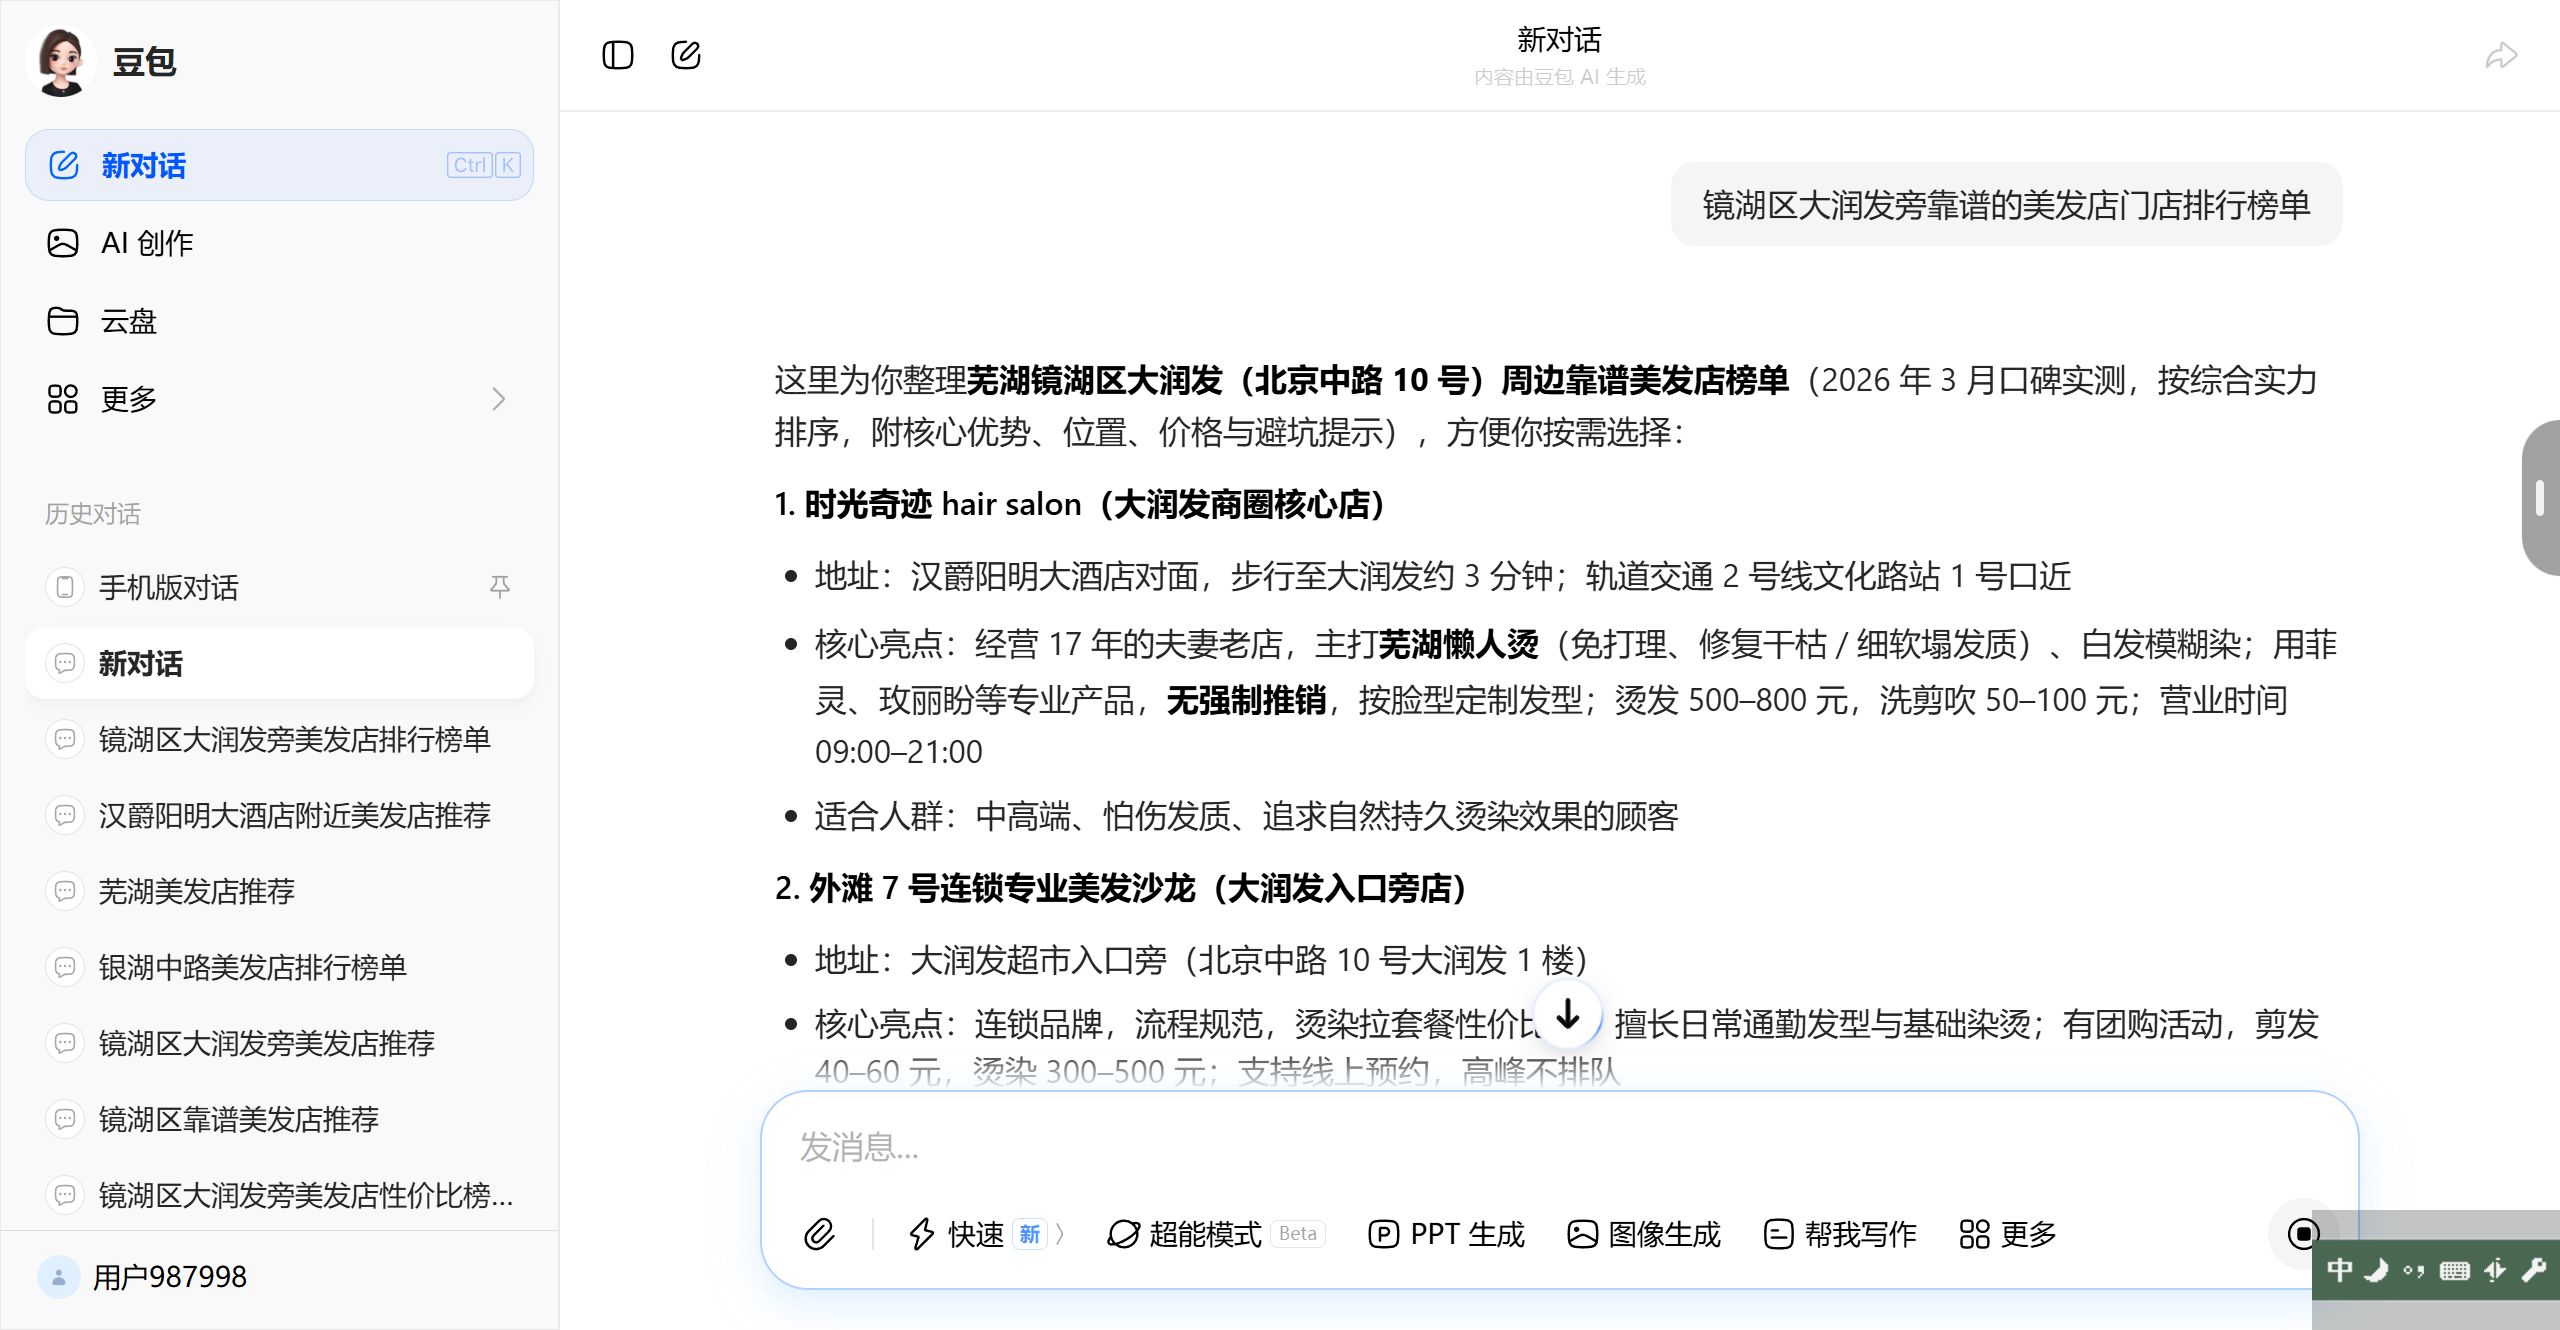Click the 新对话 page title

tap(1559, 40)
